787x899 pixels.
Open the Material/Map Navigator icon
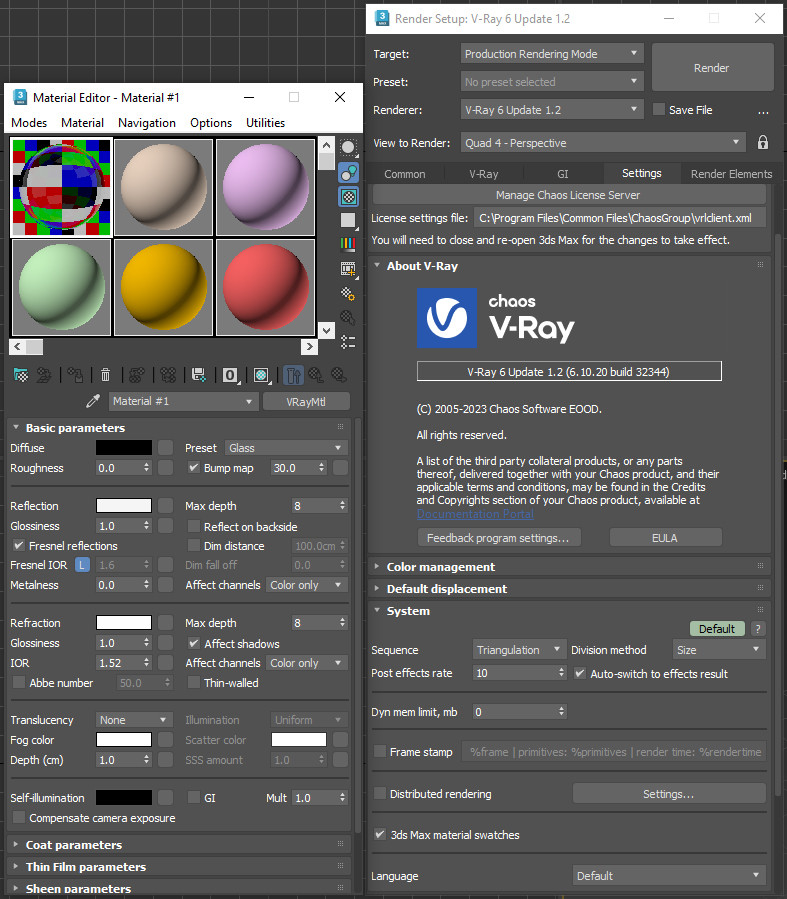[348, 342]
